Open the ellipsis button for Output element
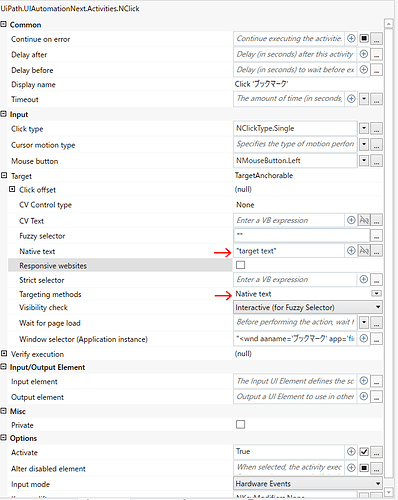398x500 pixels. (x=376, y=397)
